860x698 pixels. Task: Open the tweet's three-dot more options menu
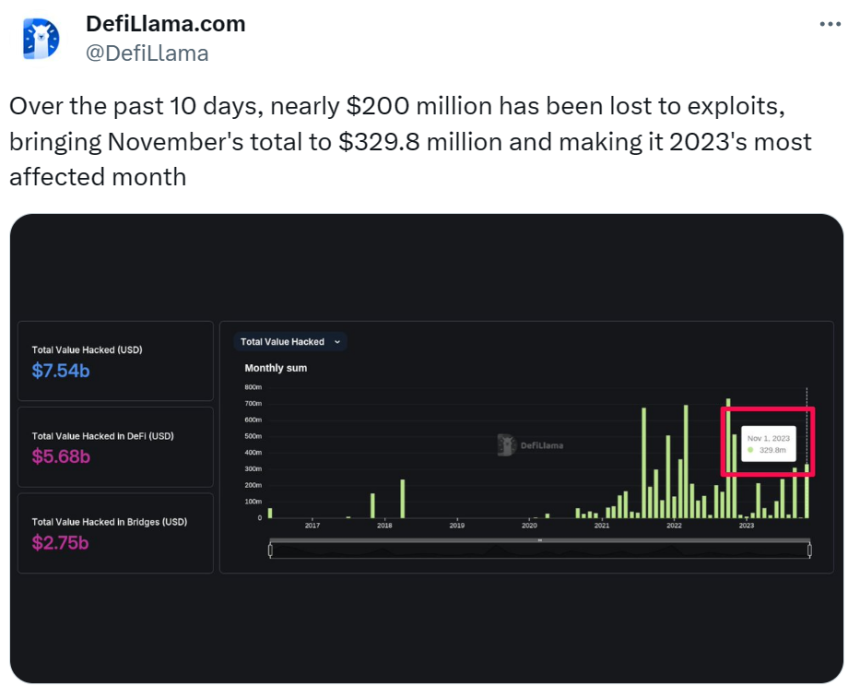830,24
